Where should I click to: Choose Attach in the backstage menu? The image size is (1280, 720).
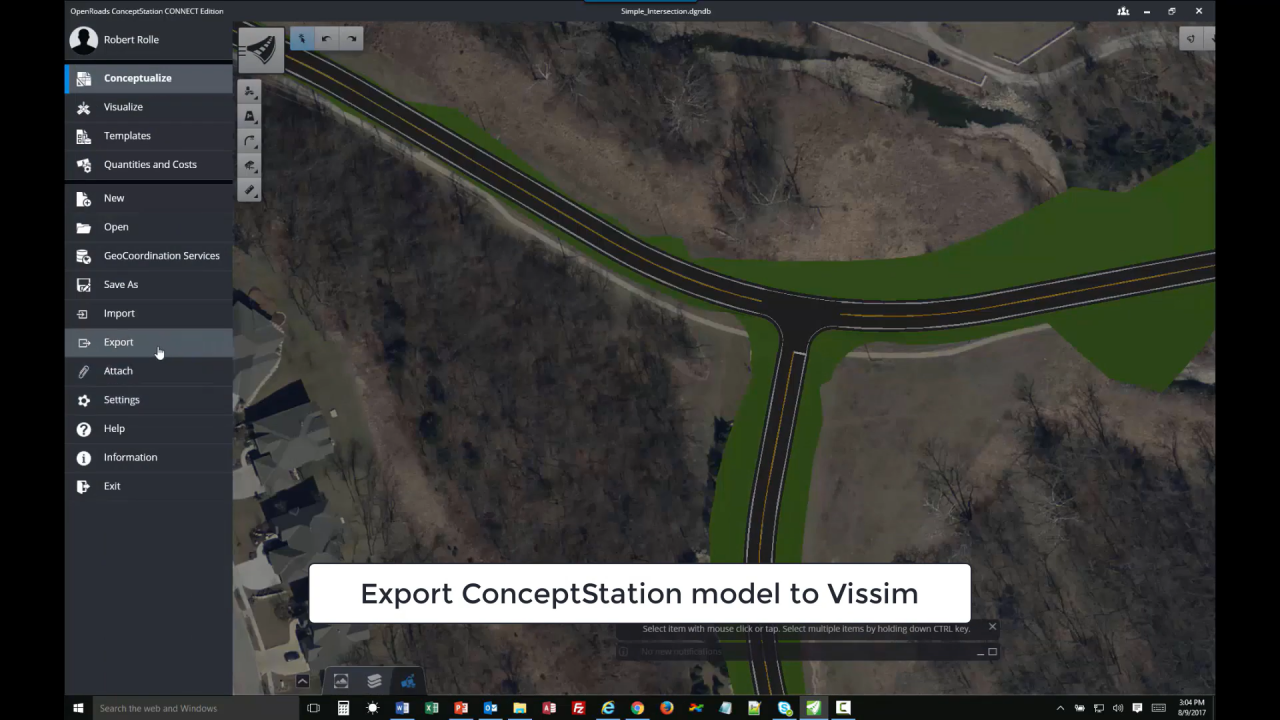(149, 371)
